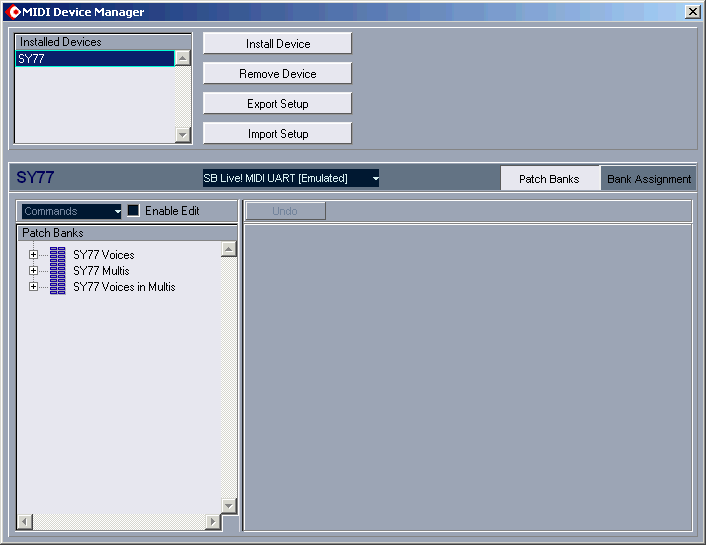Enable the Enable Edit checkbox
This screenshot has width=706, height=545.
tap(133, 211)
